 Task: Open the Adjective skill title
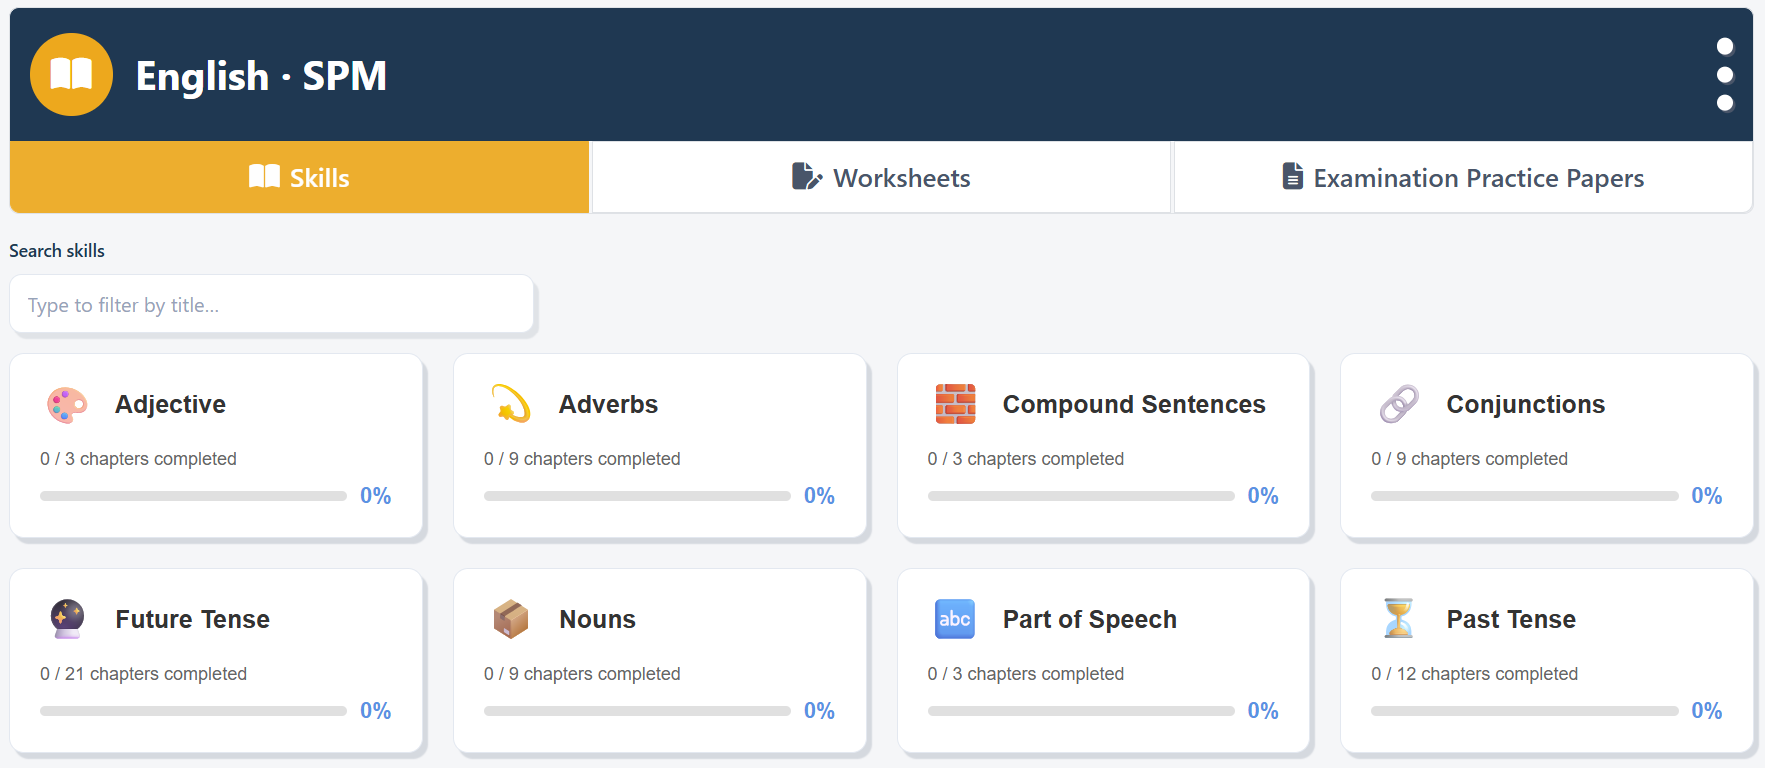pyautogui.click(x=171, y=404)
